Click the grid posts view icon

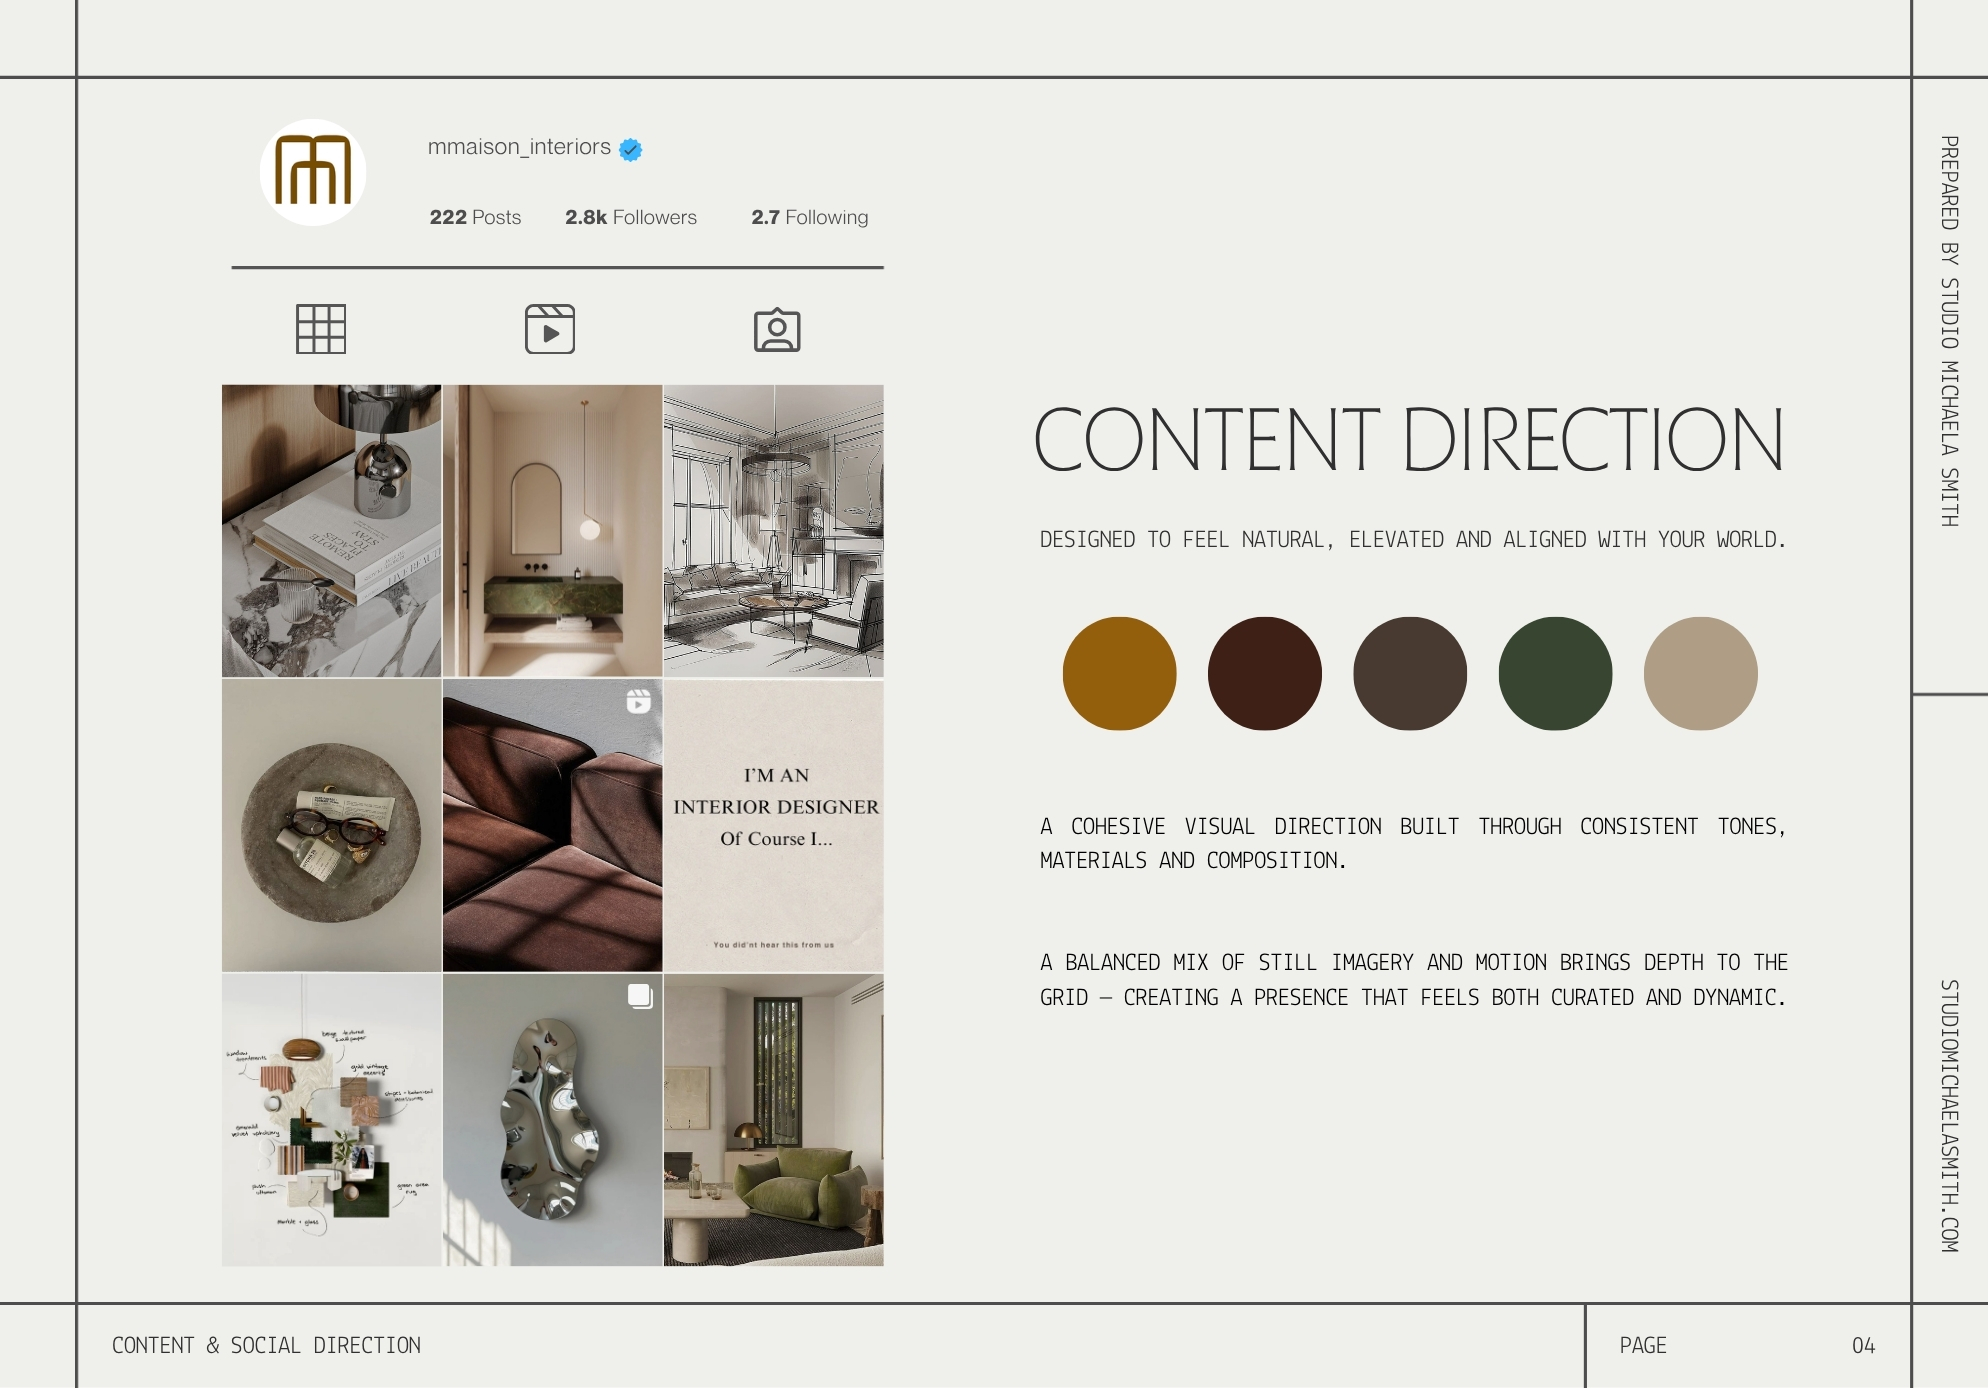(x=321, y=329)
